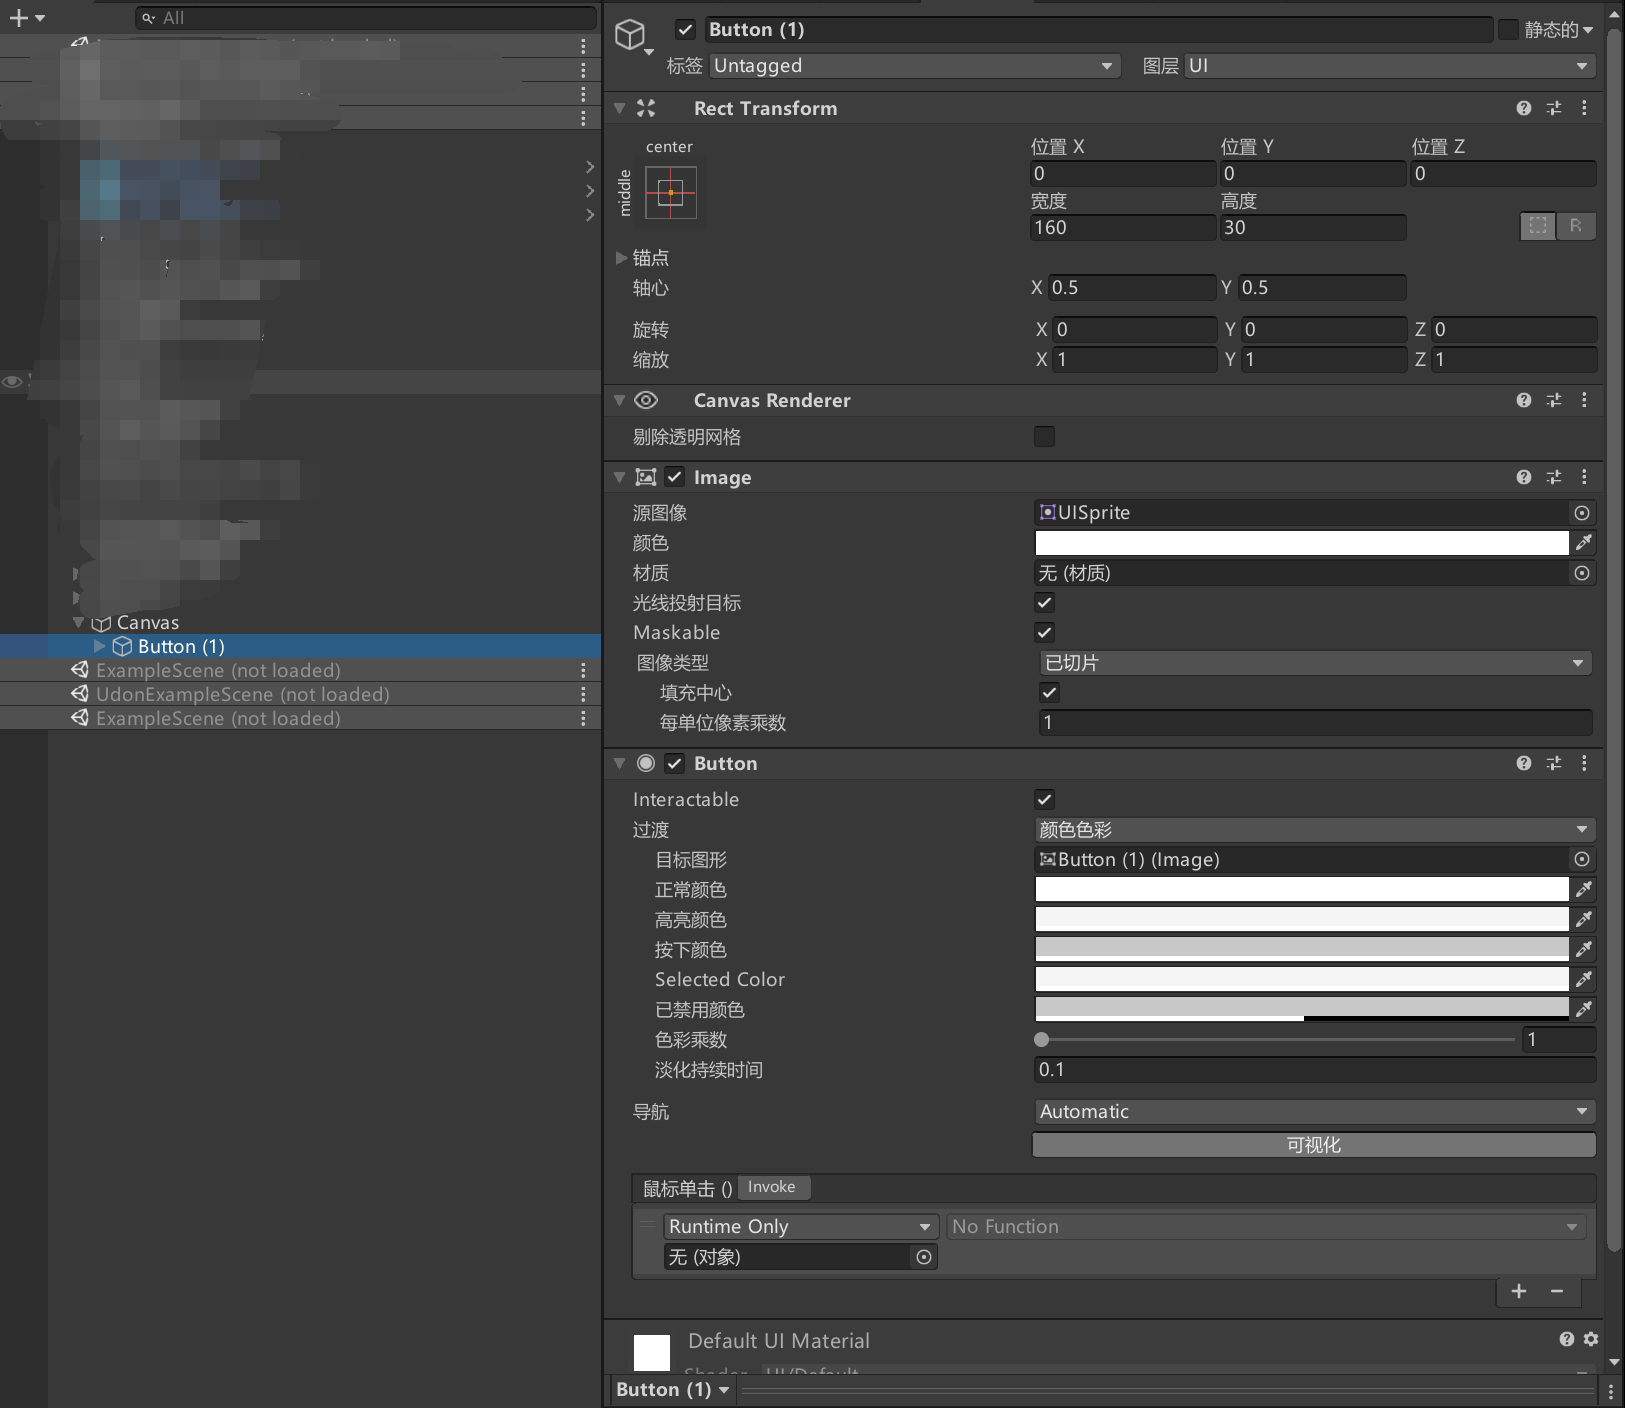Open object picker for OnClick object field
This screenshot has width=1625, height=1408.
[924, 1257]
